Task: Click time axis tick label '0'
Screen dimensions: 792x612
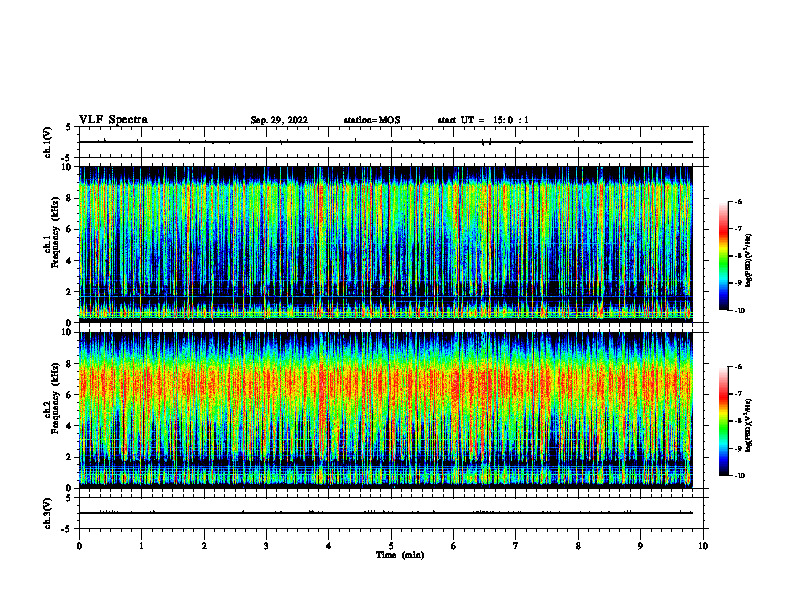Action: pyautogui.click(x=79, y=546)
